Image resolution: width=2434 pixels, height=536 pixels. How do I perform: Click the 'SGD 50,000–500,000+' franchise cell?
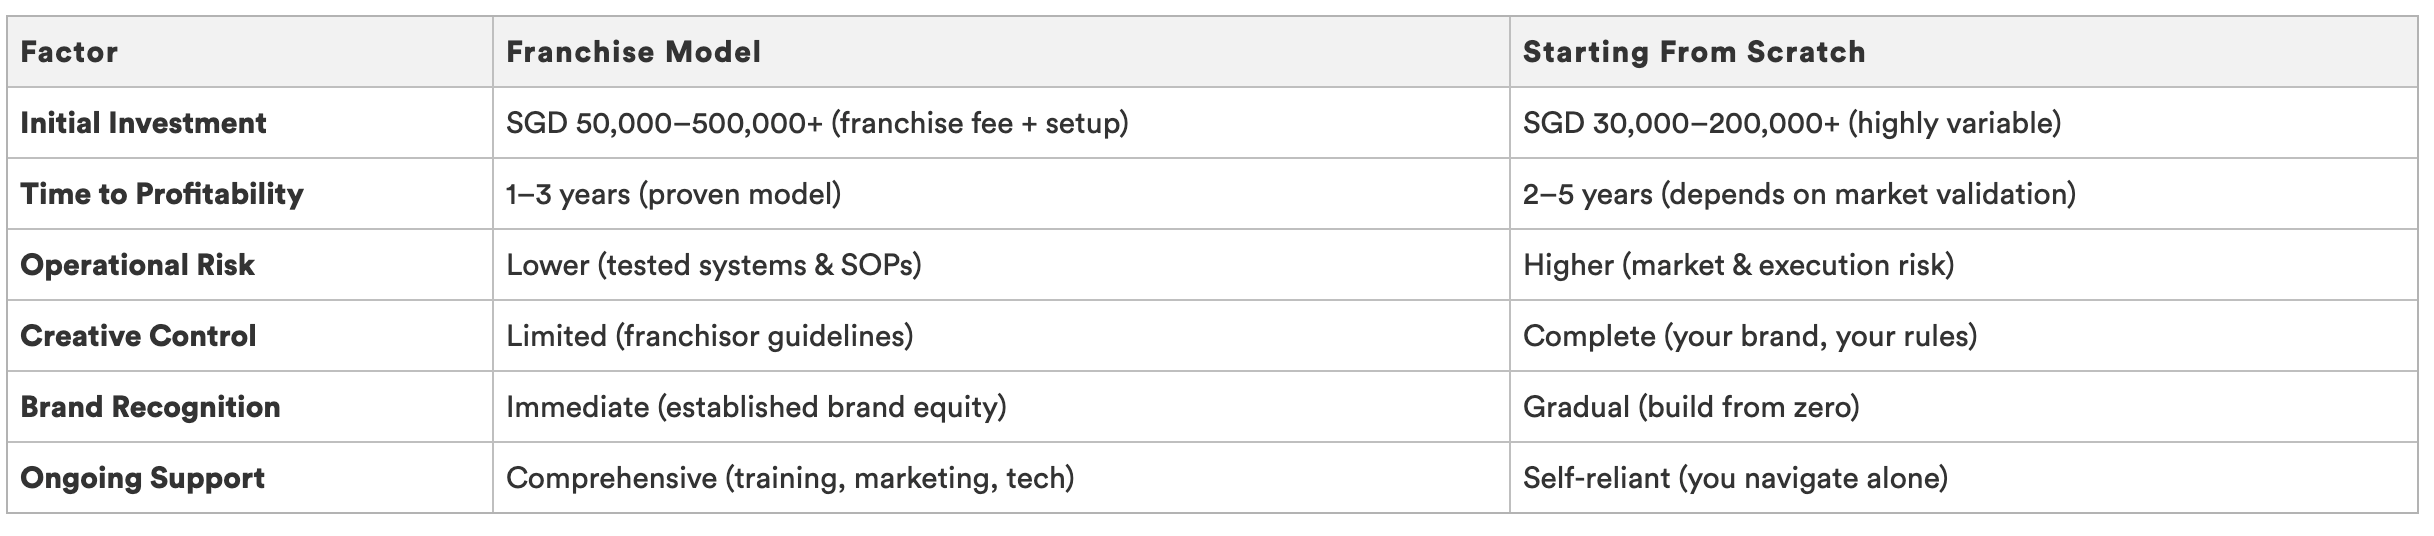click(816, 123)
